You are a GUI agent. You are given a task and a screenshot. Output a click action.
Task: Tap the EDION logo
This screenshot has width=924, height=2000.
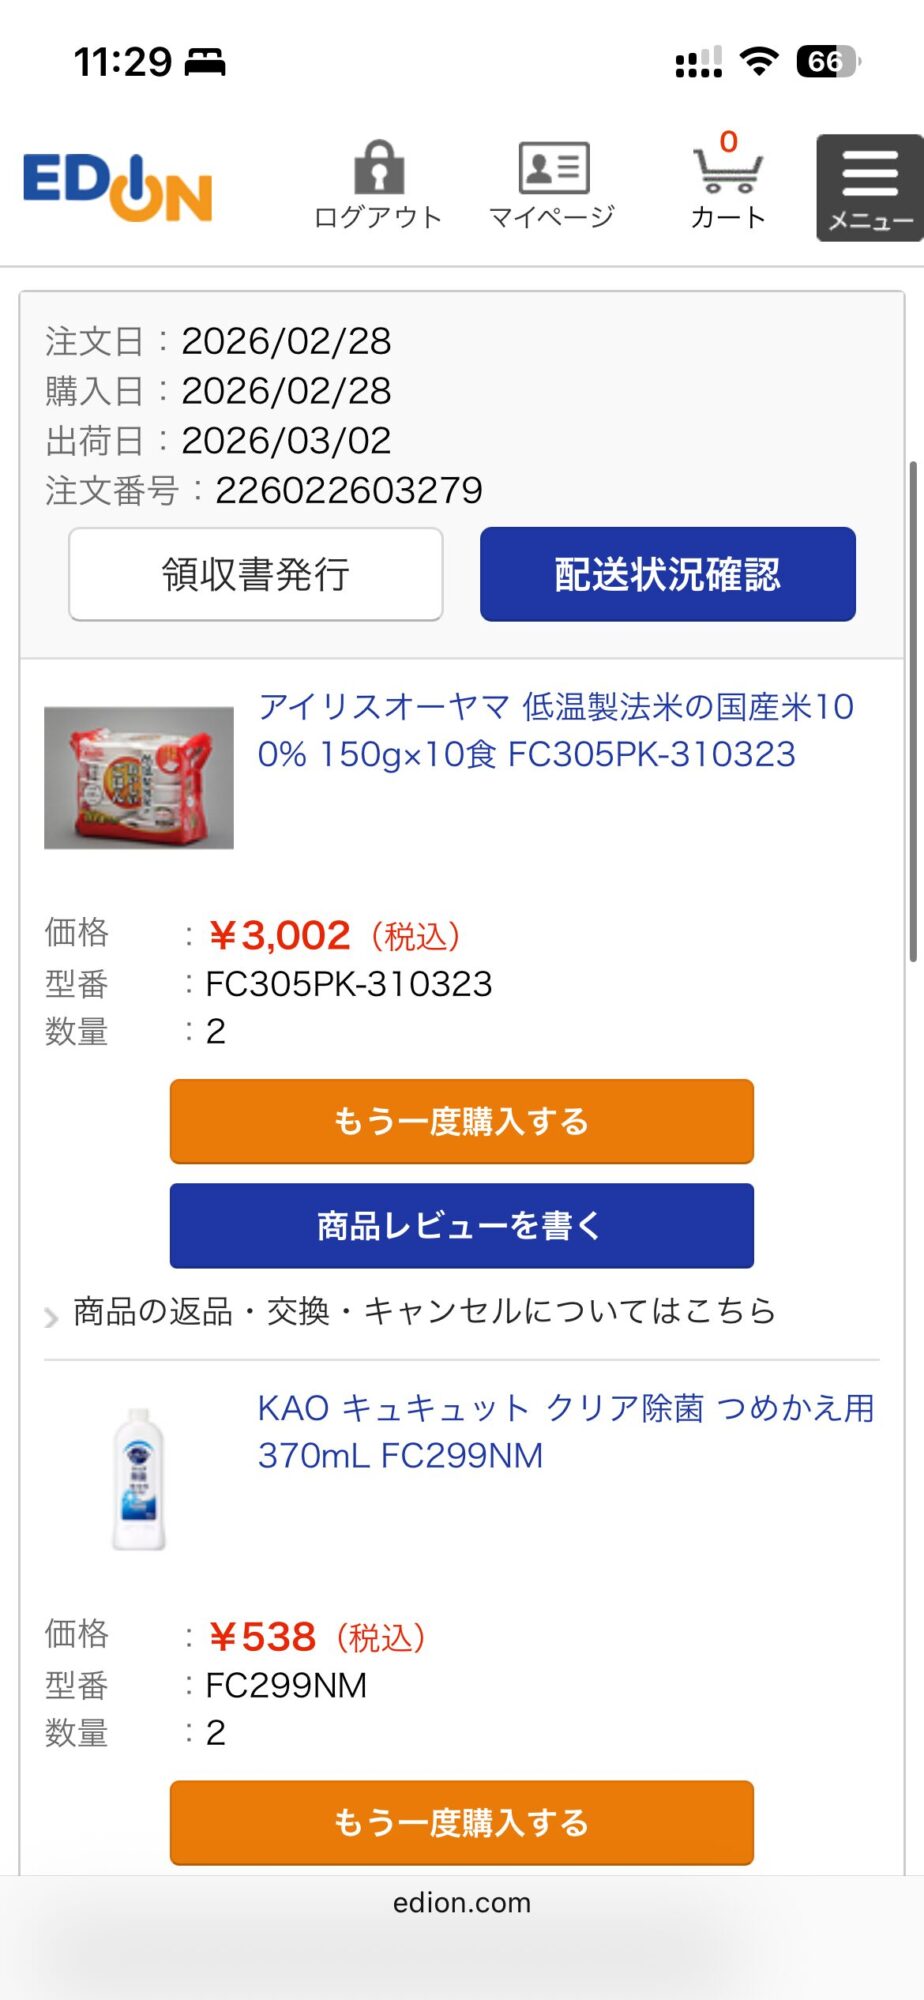coord(118,187)
